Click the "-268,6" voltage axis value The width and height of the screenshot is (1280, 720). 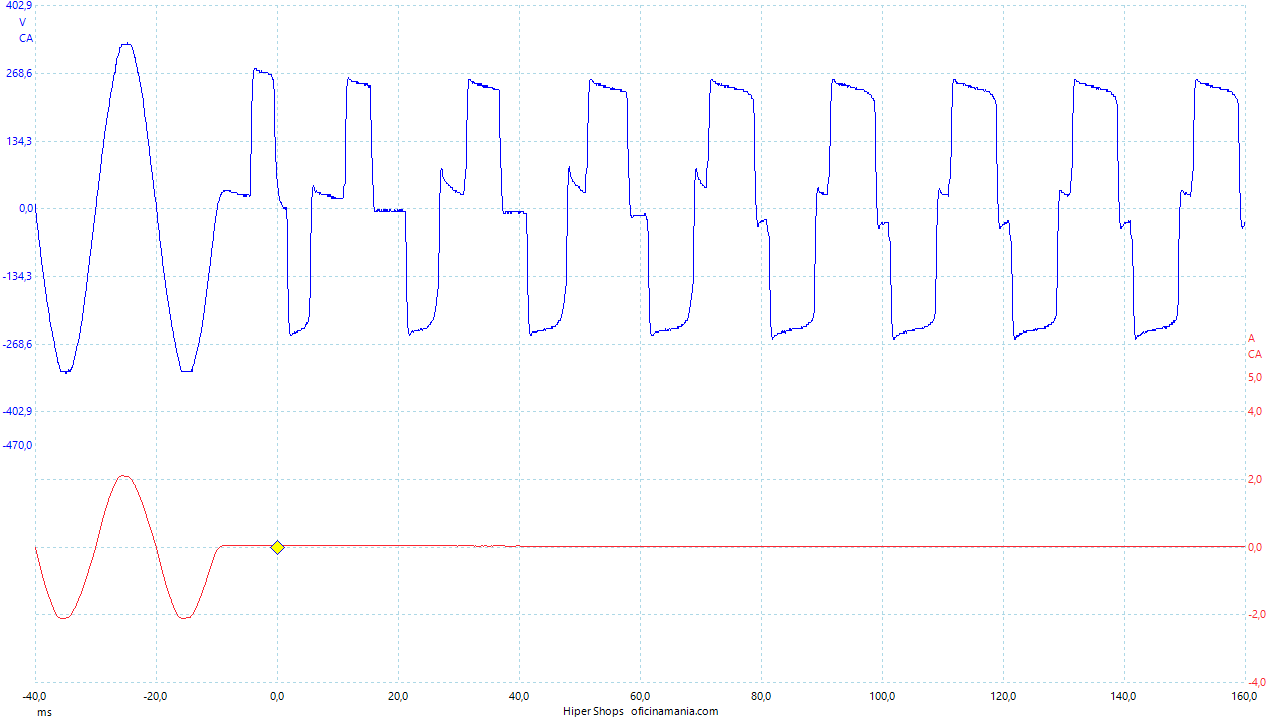[17, 344]
